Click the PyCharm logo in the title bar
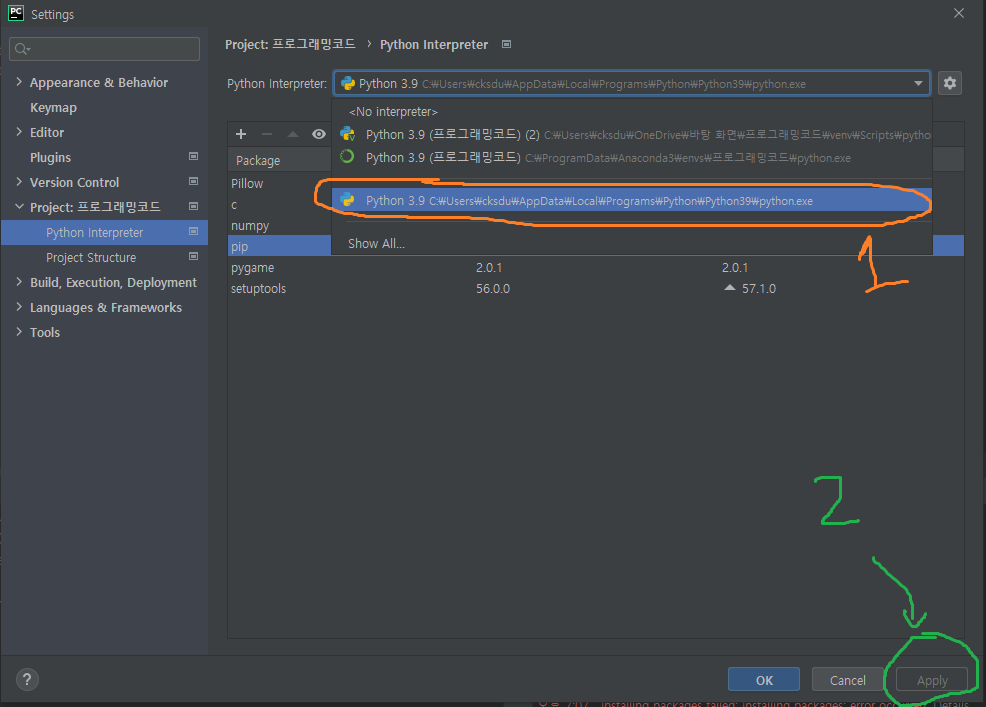Viewport: 986px width, 707px height. [x=16, y=13]
